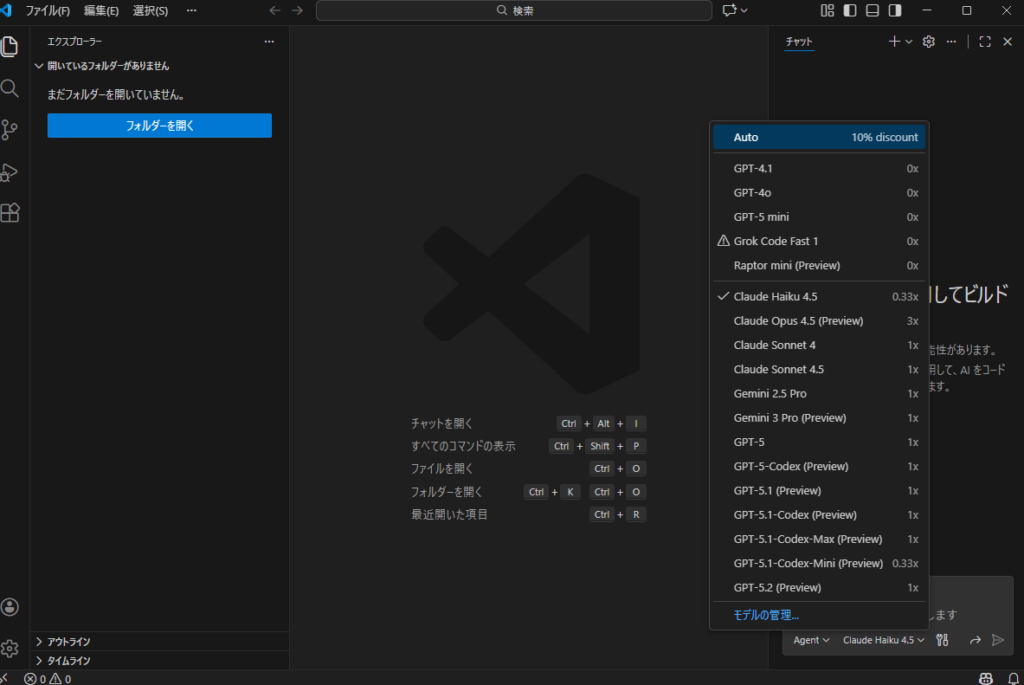
Task: Choose Gemini 2.5 Pro from model list
Action: [770, 394]
